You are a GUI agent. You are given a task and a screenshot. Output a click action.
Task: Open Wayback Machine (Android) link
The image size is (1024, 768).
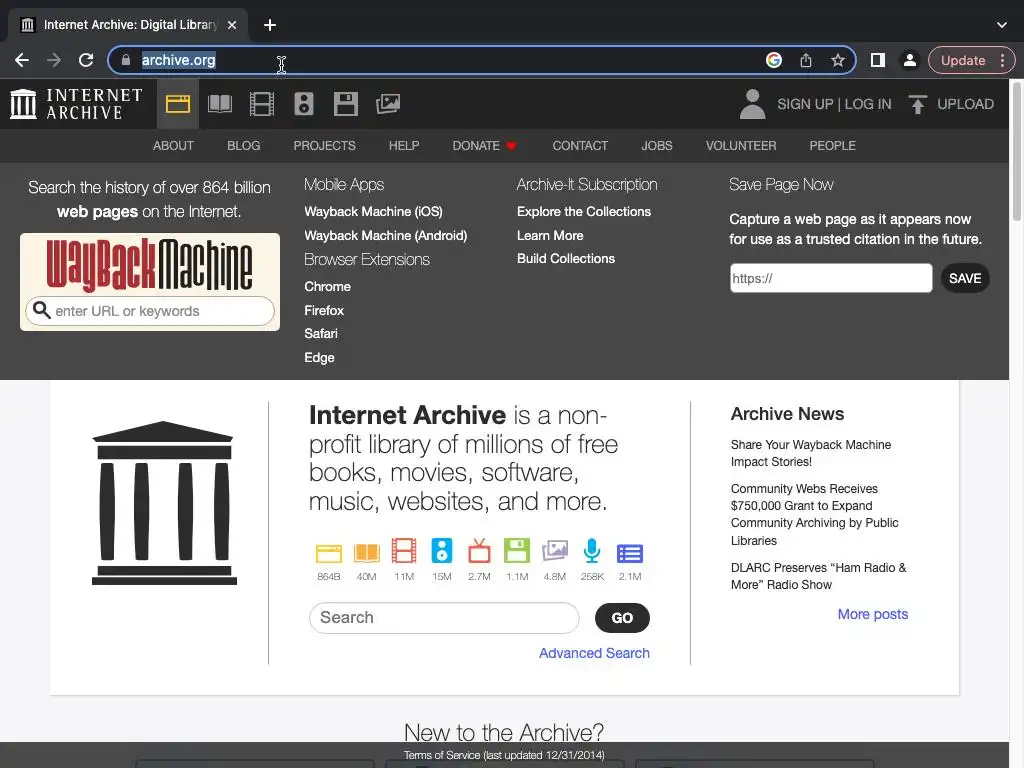pos(385,235)
